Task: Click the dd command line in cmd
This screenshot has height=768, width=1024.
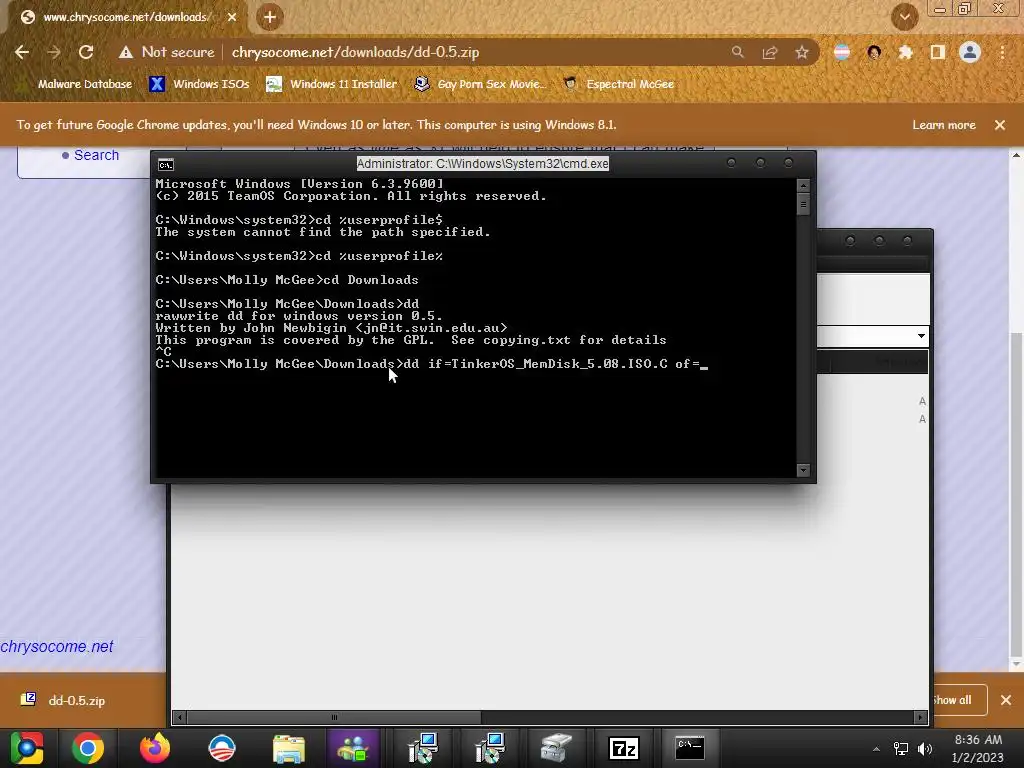Action: (x=432, y=364)
